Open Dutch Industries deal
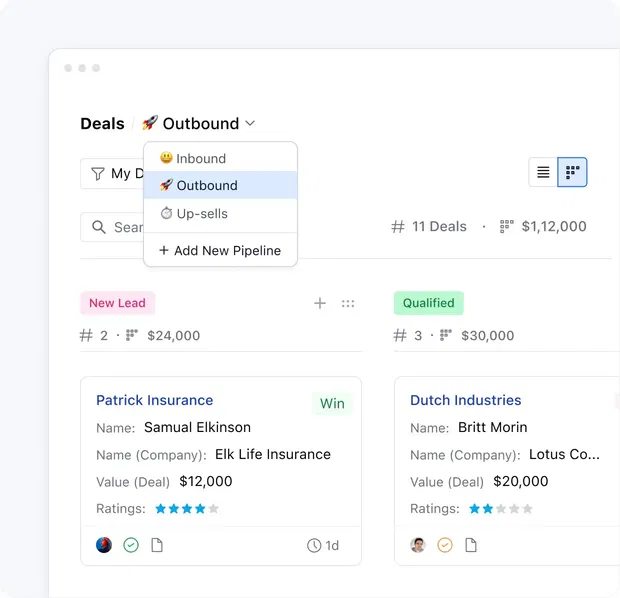Screen dimensions: 620x598 [465, 400]
